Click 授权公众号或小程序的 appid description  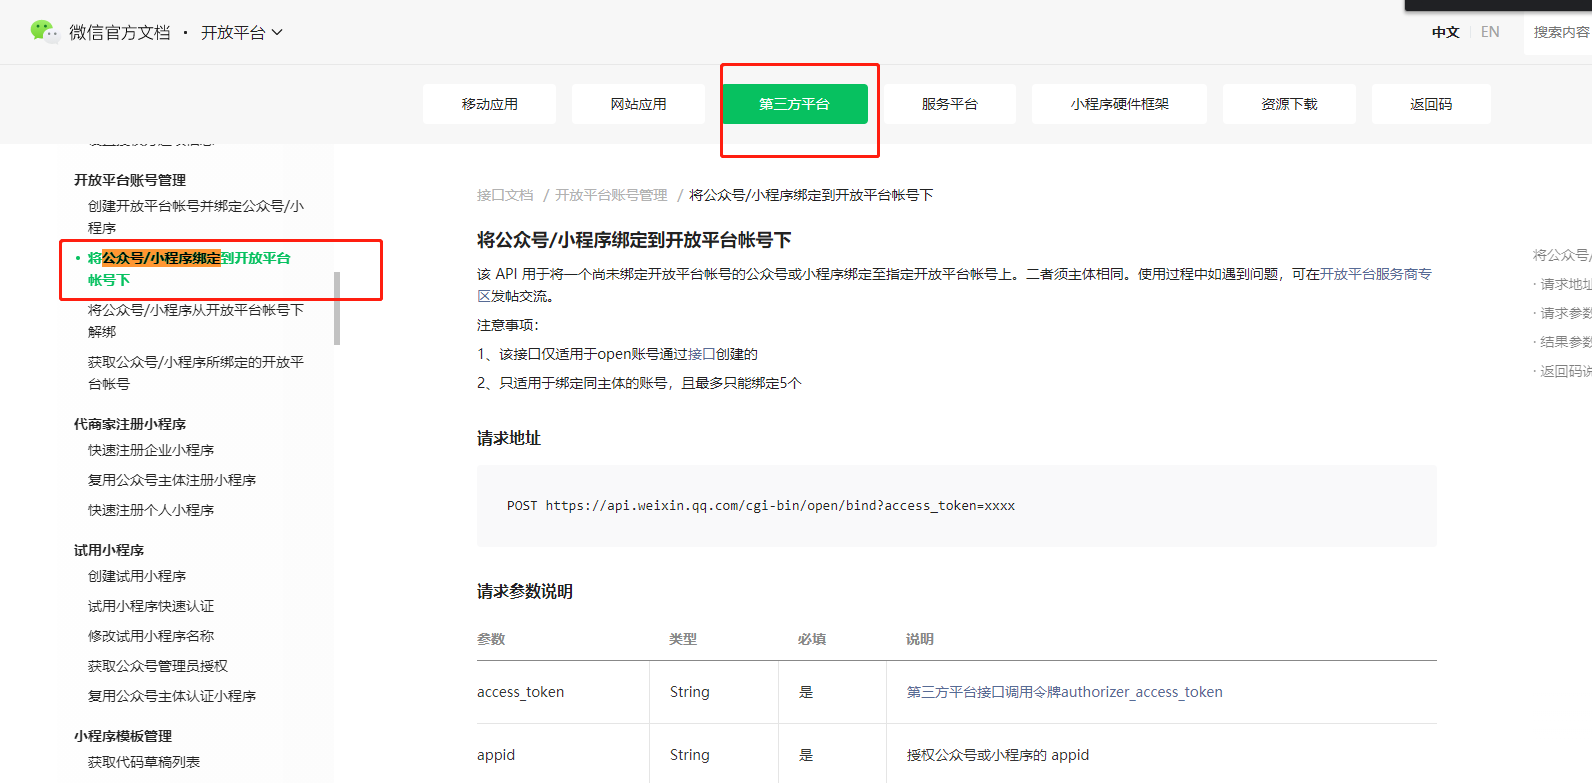pos(998,755)
